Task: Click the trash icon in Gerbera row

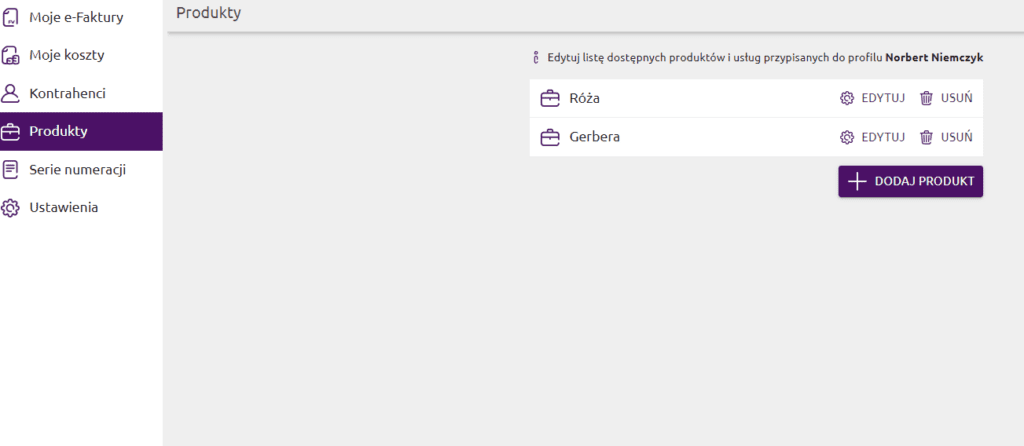Action: 927,137
